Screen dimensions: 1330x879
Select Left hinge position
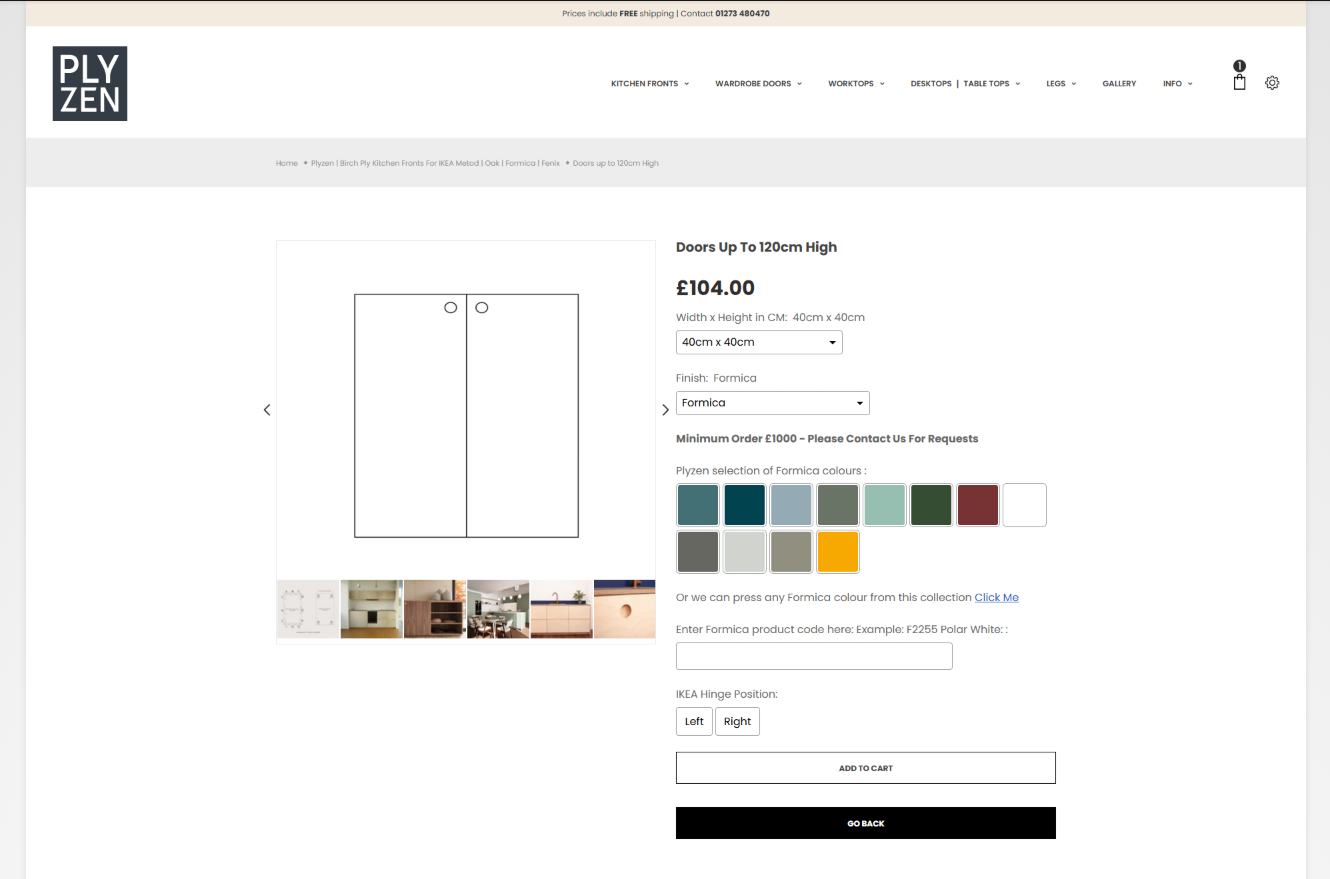694,721
